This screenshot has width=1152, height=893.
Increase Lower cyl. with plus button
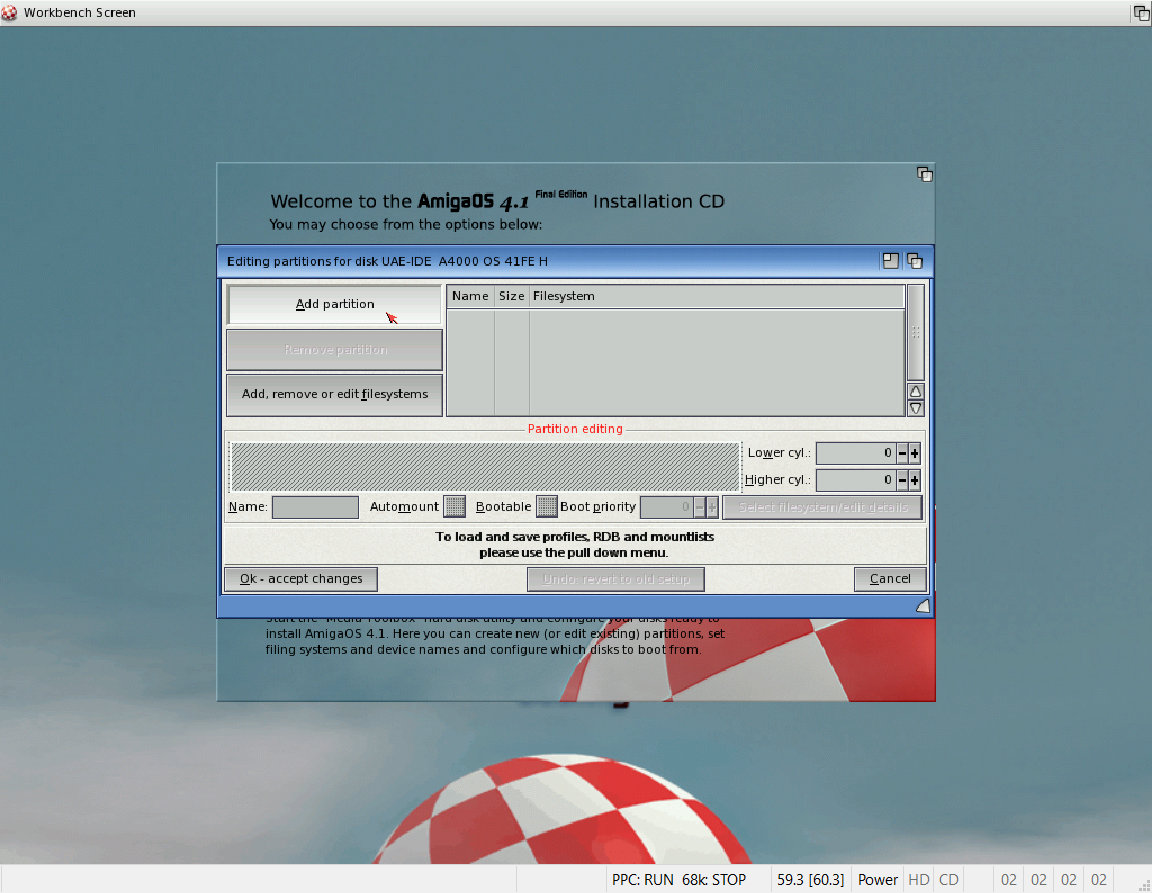click(x=915, y=453)
